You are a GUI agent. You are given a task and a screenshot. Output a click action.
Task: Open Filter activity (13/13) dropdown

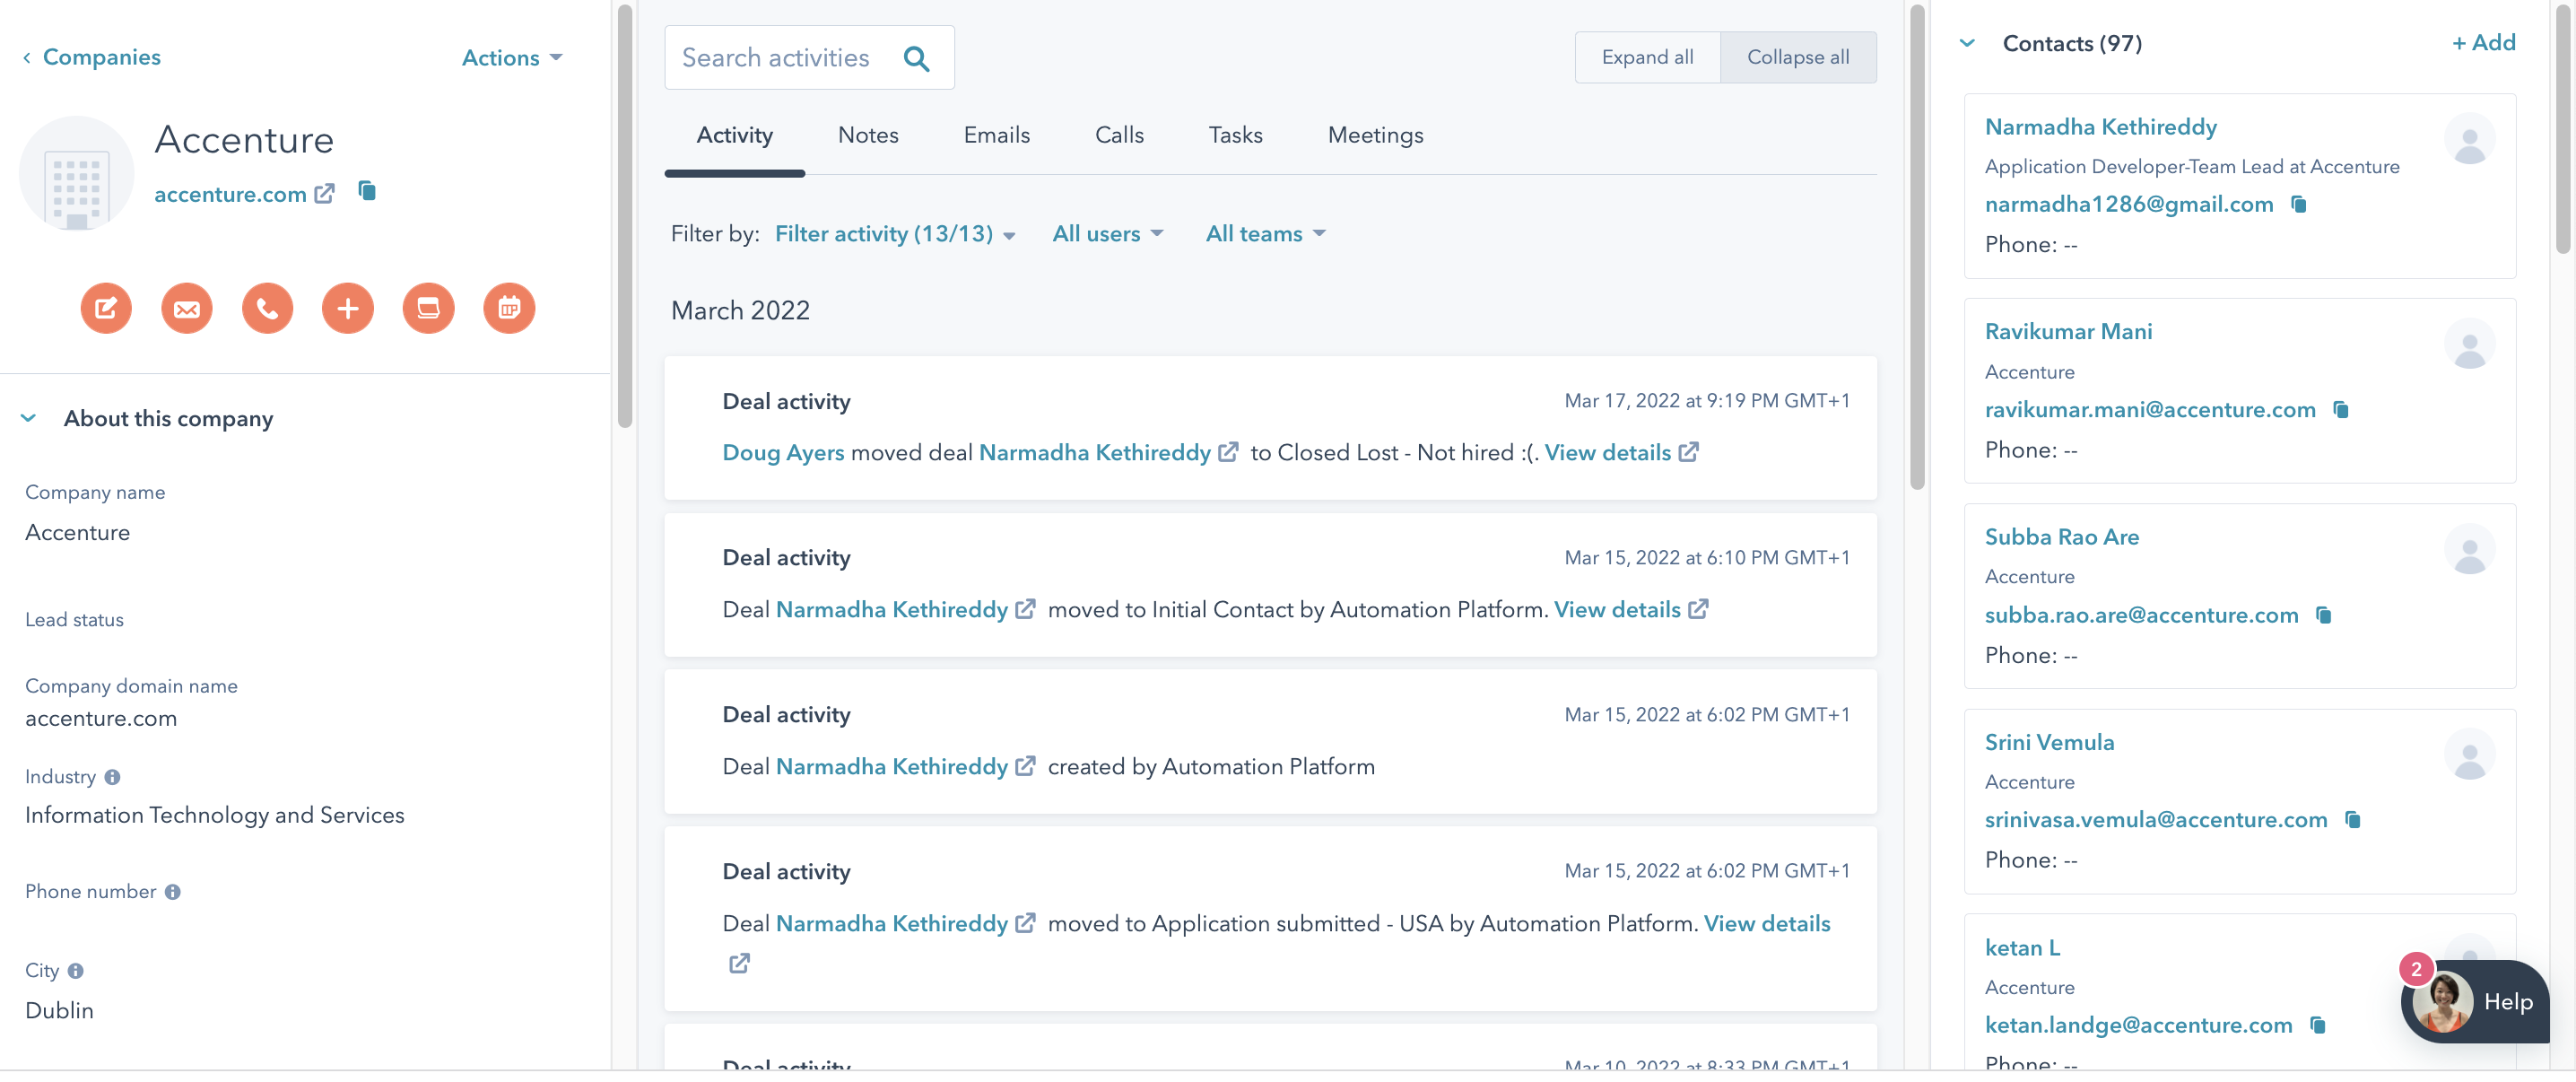(x=895, y=234)
